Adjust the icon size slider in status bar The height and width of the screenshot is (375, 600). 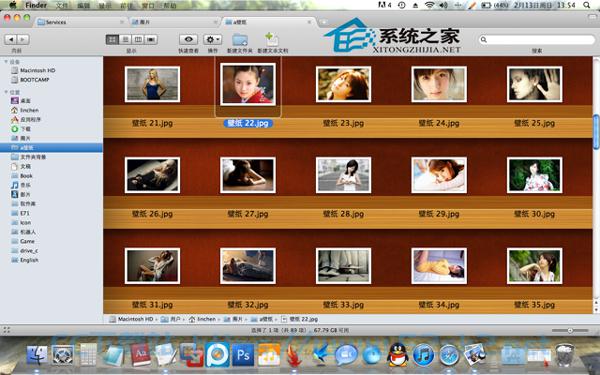570,330
